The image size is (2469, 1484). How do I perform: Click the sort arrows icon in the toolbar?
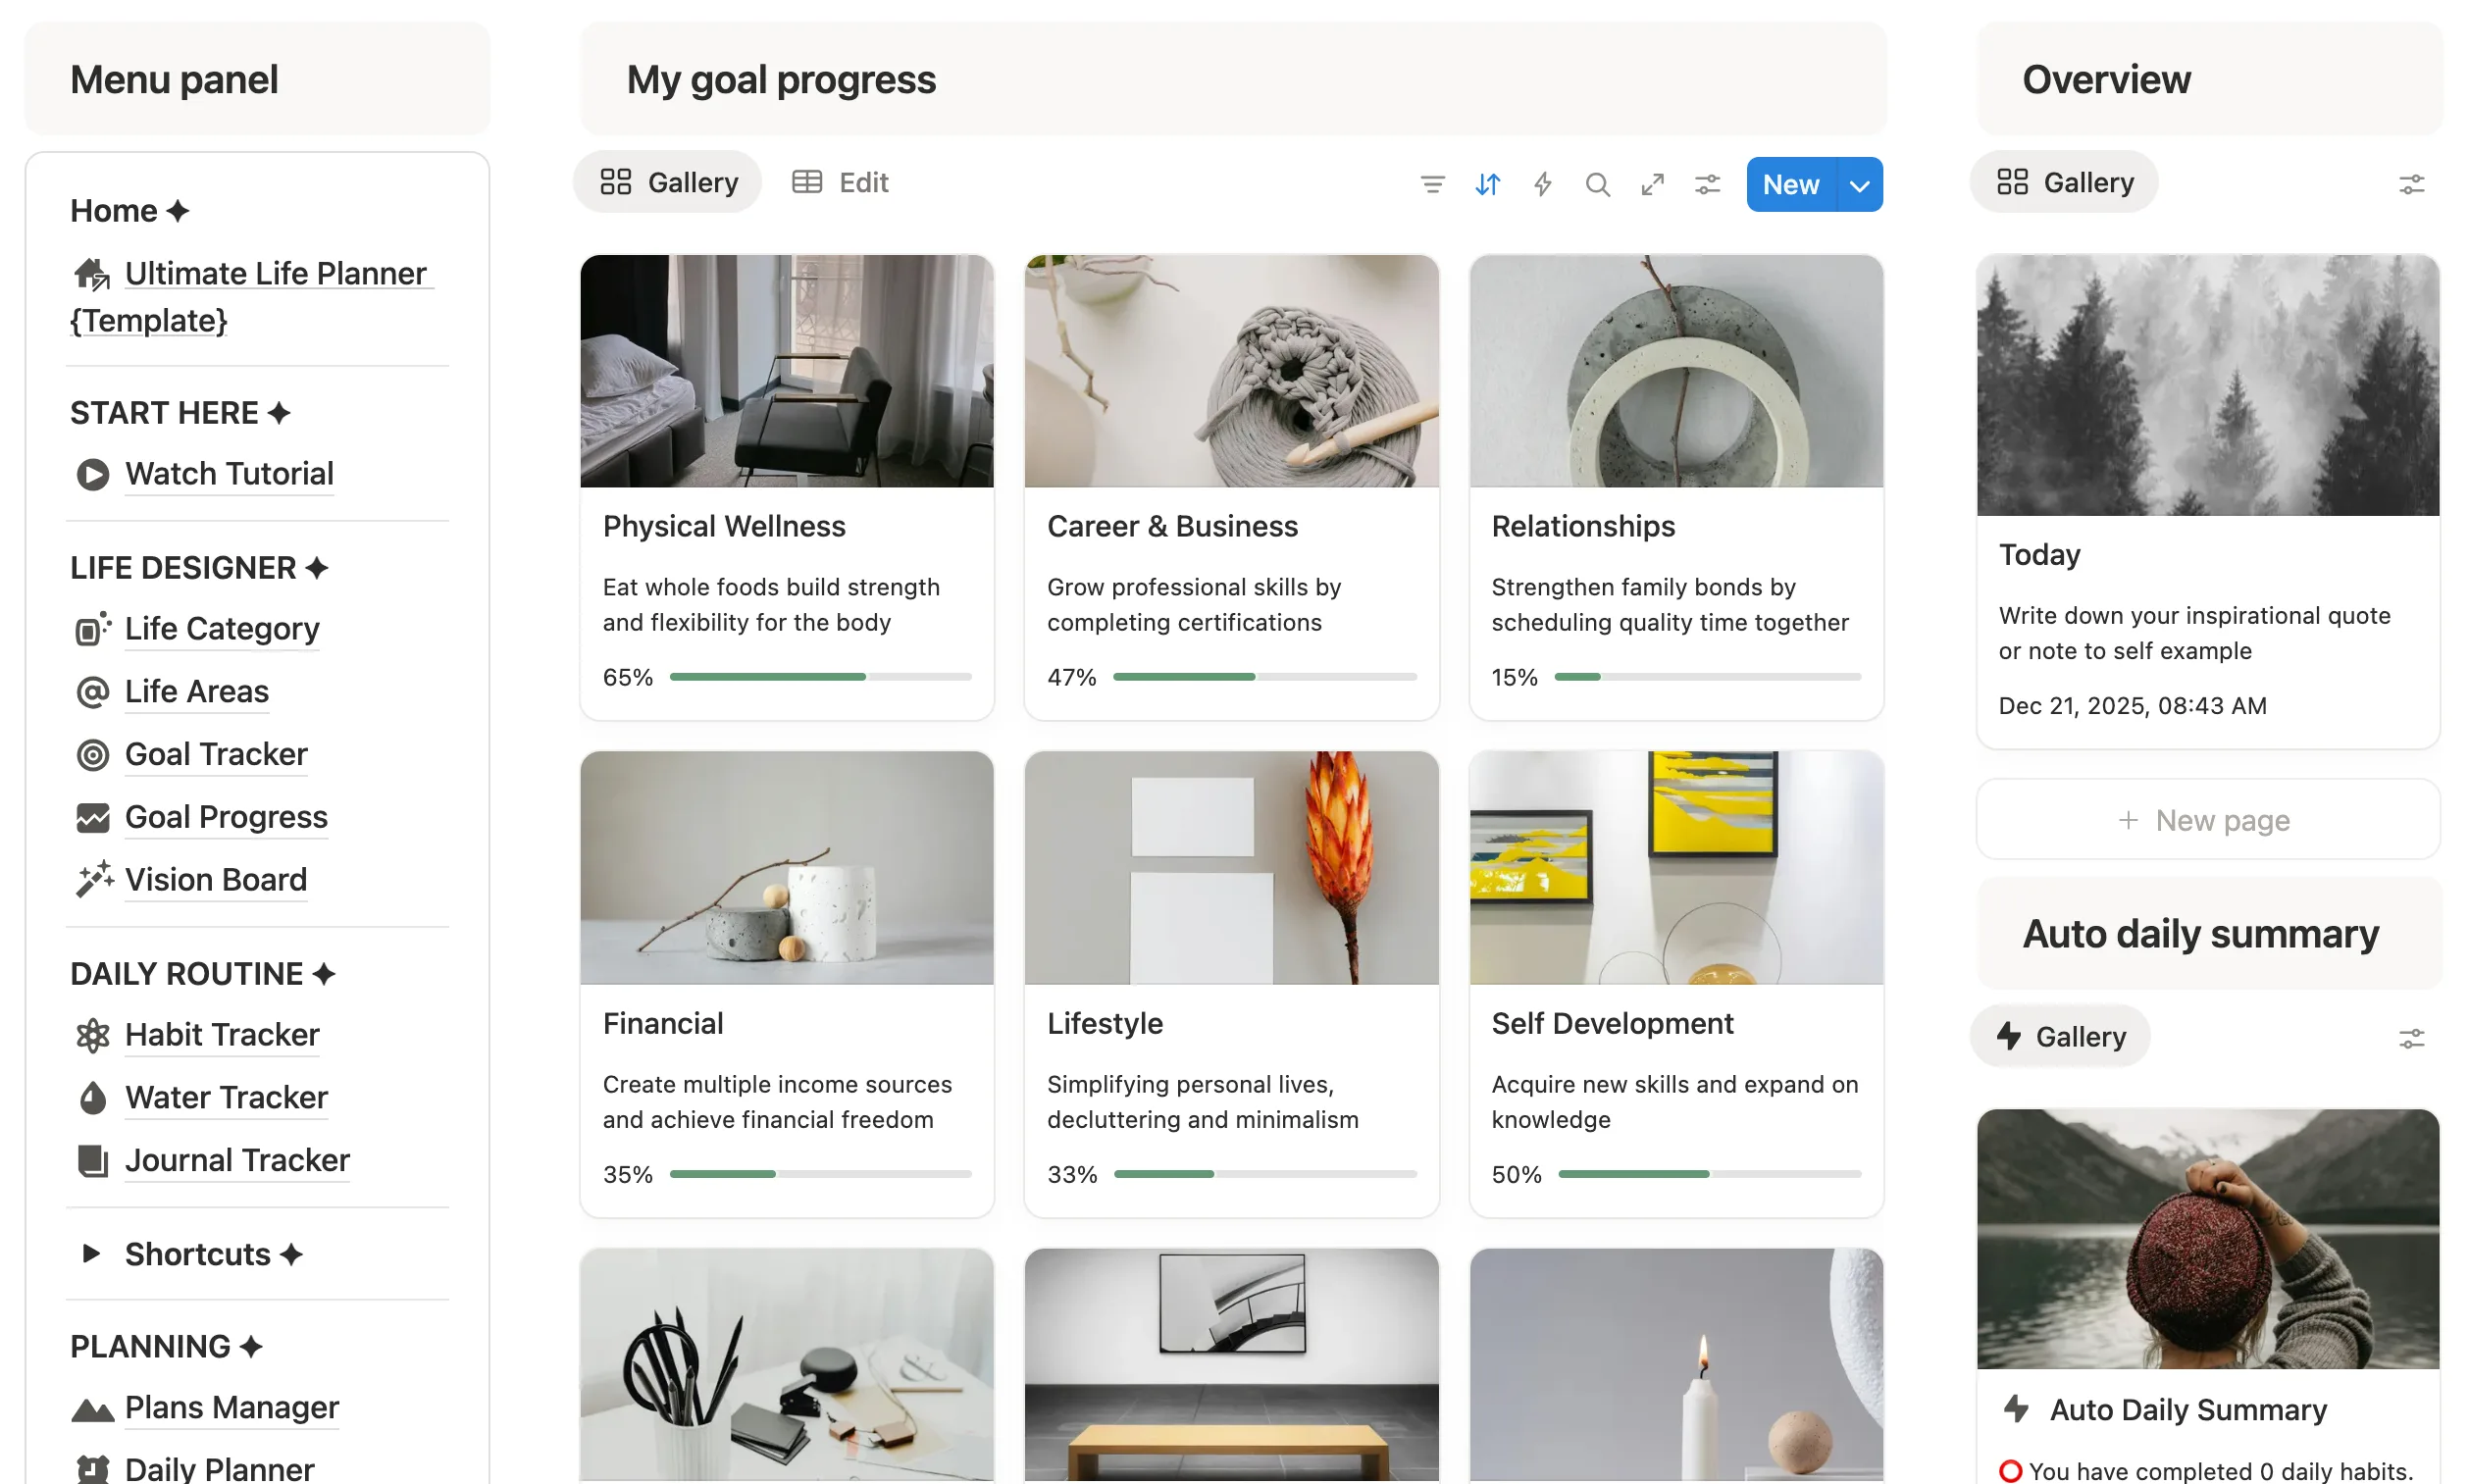[x=1487, y=184]
